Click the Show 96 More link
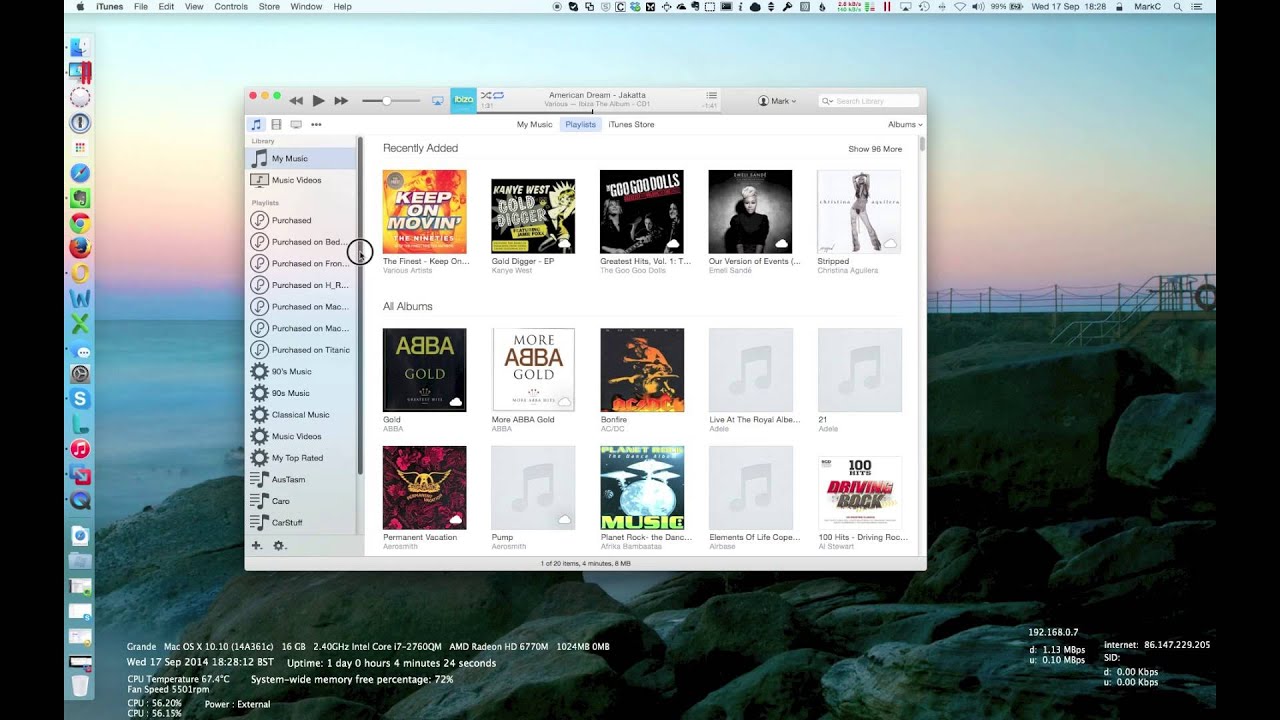Viewport: 1280px width, 720px height. pyautogui.click(x=875, y=149)
